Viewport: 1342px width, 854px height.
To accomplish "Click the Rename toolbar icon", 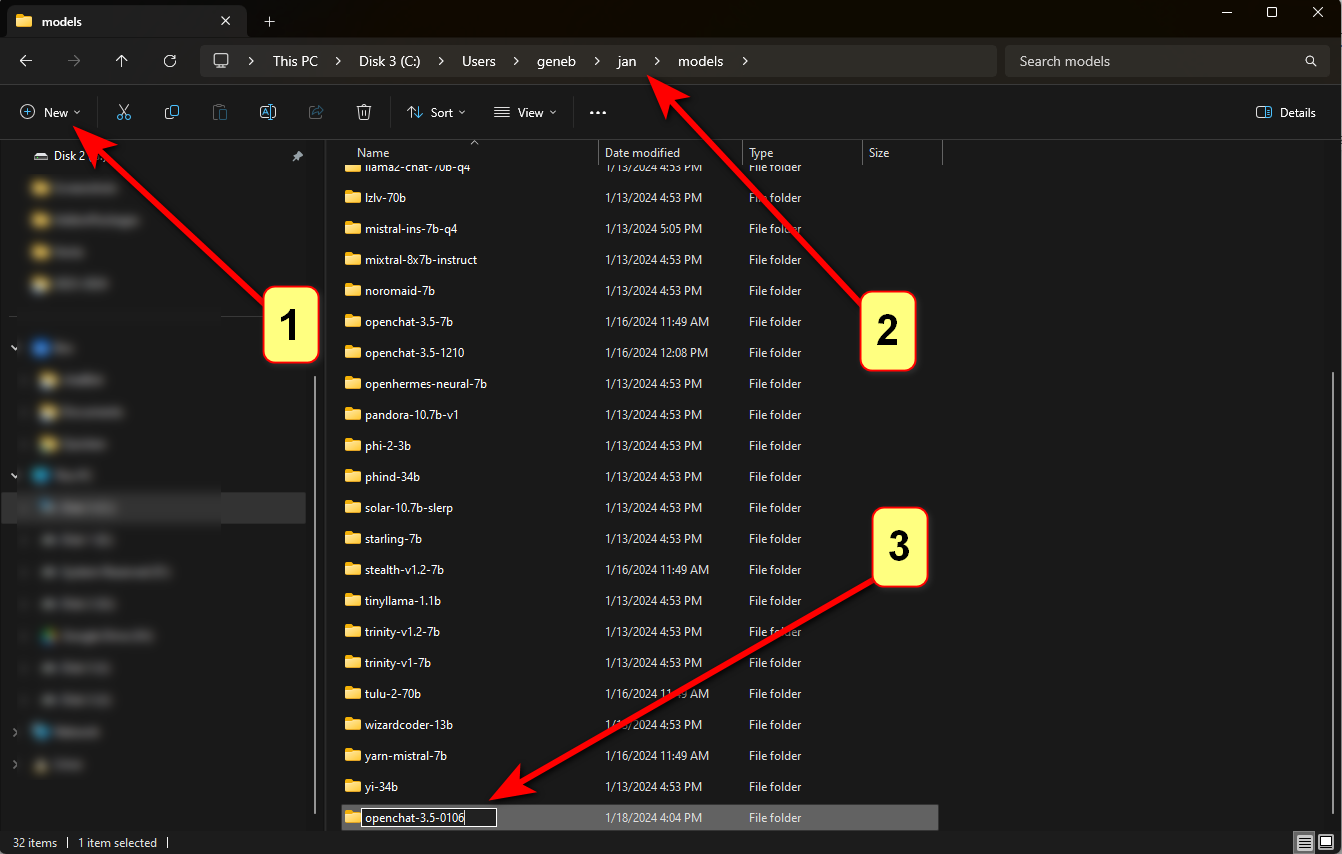I will point(268,112).
